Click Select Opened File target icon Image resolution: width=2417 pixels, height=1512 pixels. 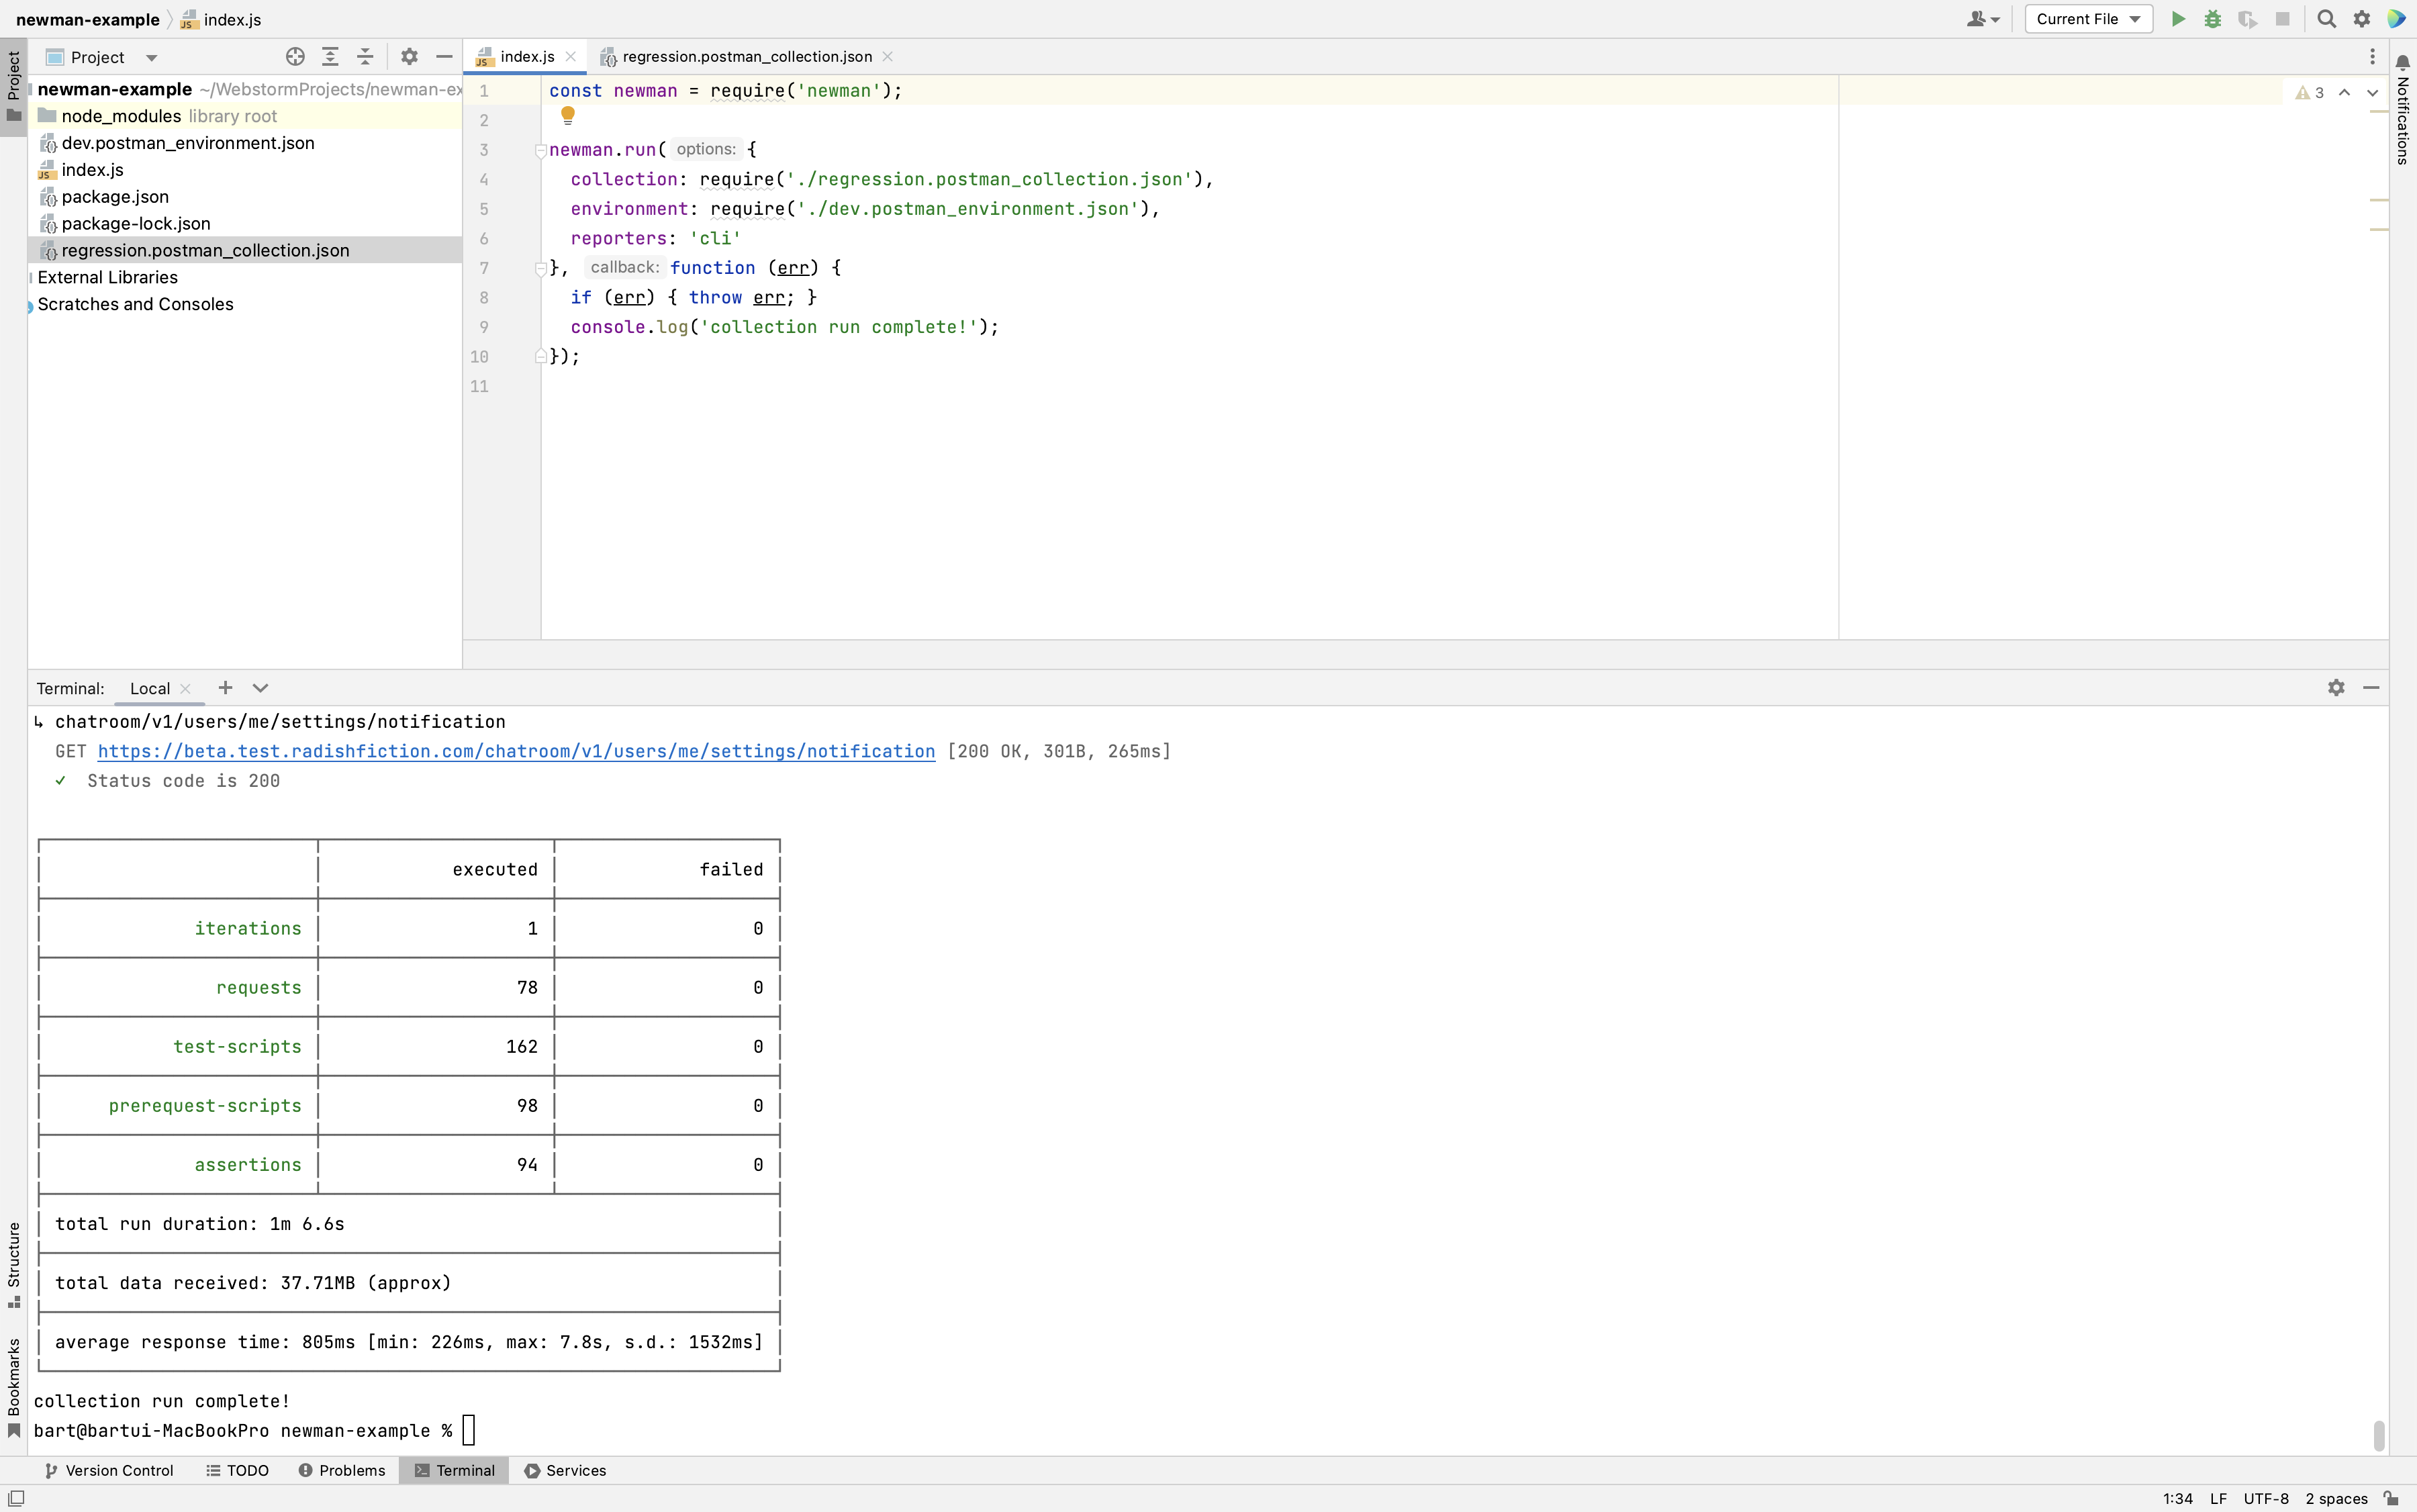click(x=294, y=57)
